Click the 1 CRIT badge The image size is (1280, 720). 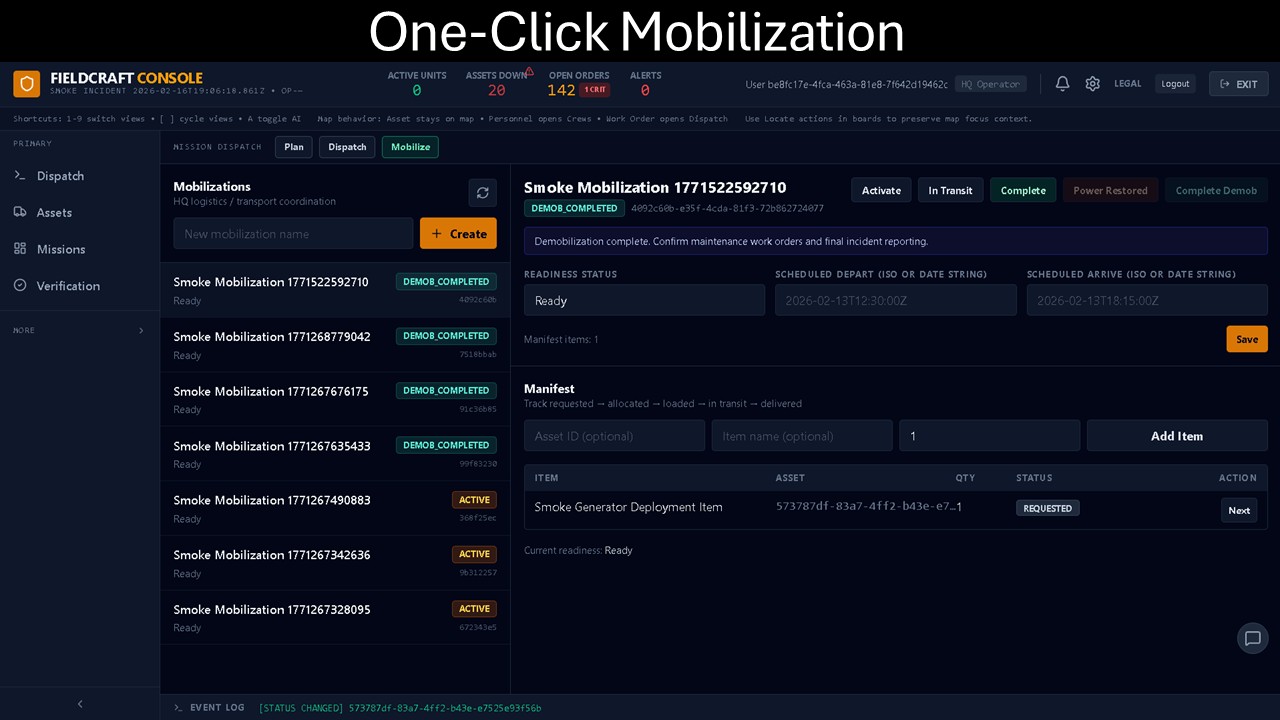(595, 90)
